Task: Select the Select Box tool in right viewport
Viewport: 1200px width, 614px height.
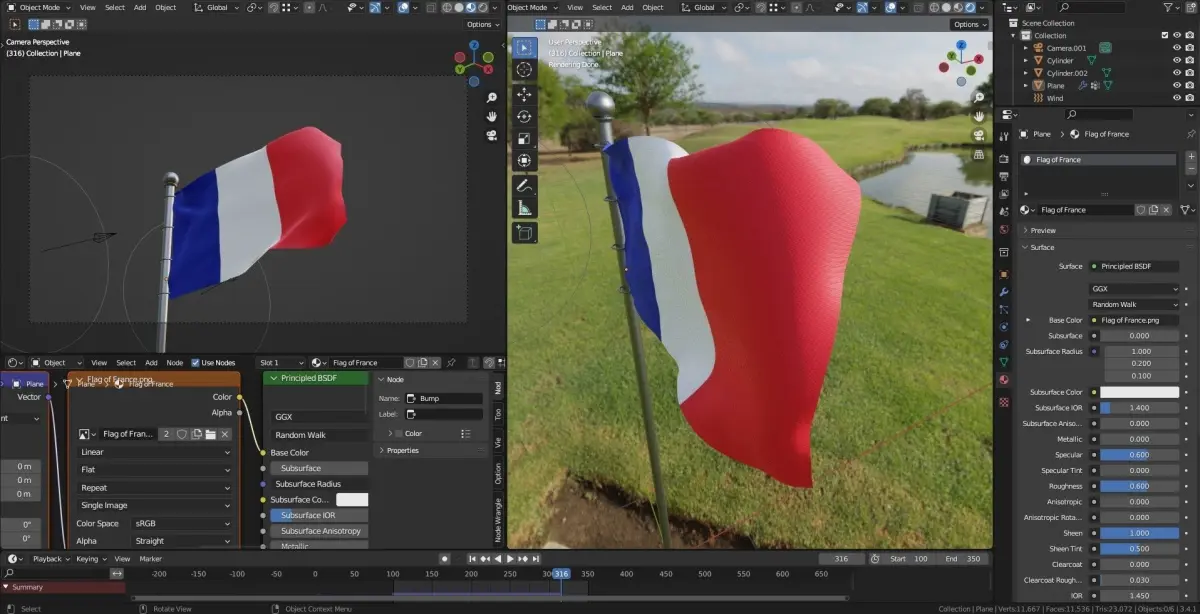Action: [525, 47]
